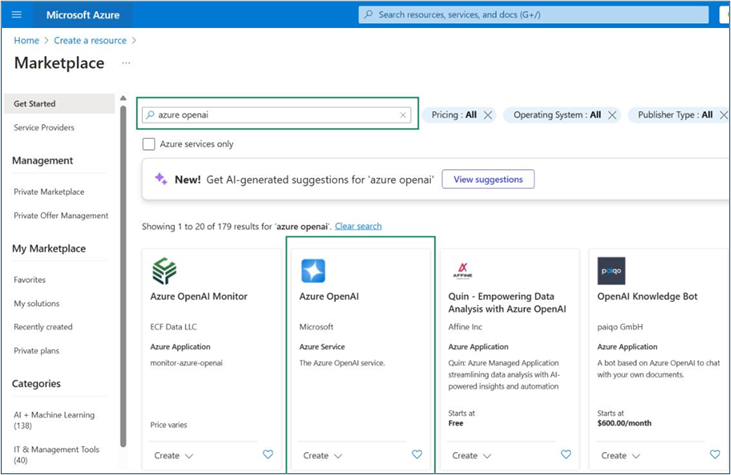This screenshot has height=475, width=731.
Task: Click the Azure OpenAI Monitor logo
Action: click(x=164, y=271)
